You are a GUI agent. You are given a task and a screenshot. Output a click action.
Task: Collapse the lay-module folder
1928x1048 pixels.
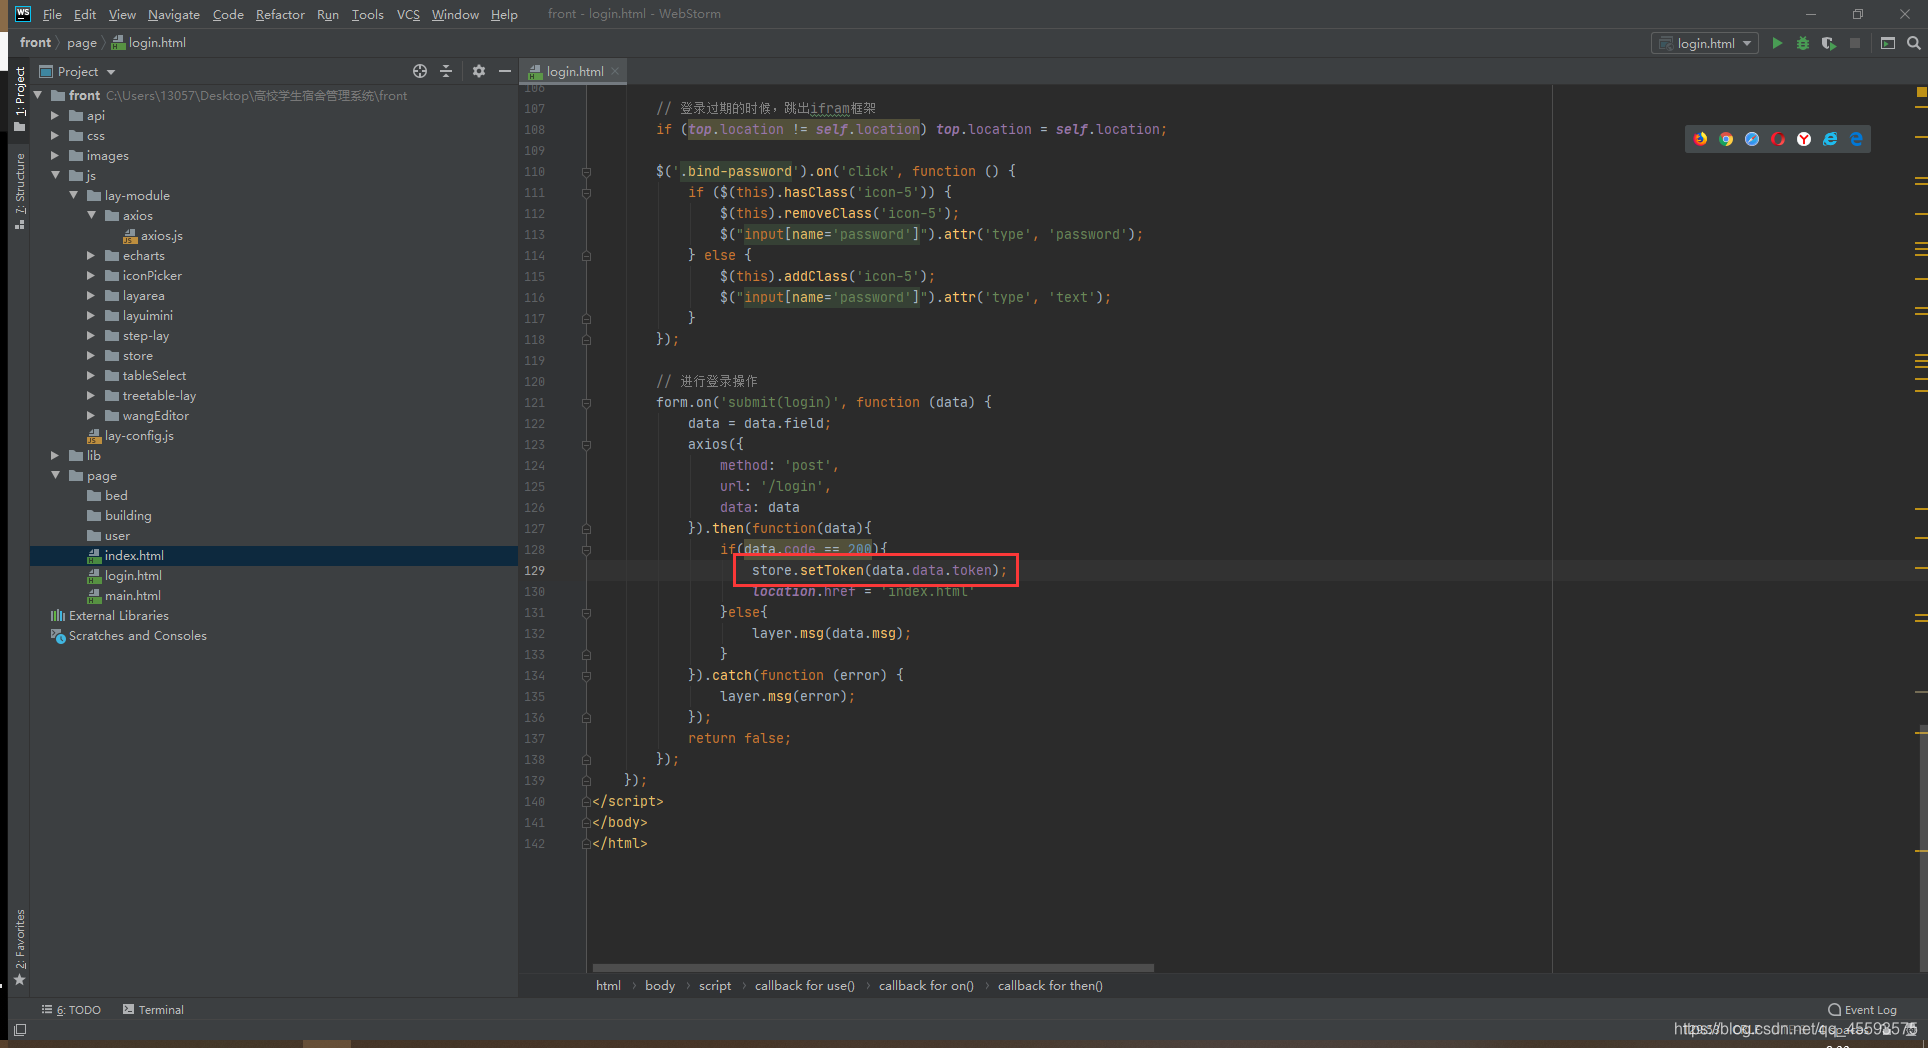(x=73, y=196)
